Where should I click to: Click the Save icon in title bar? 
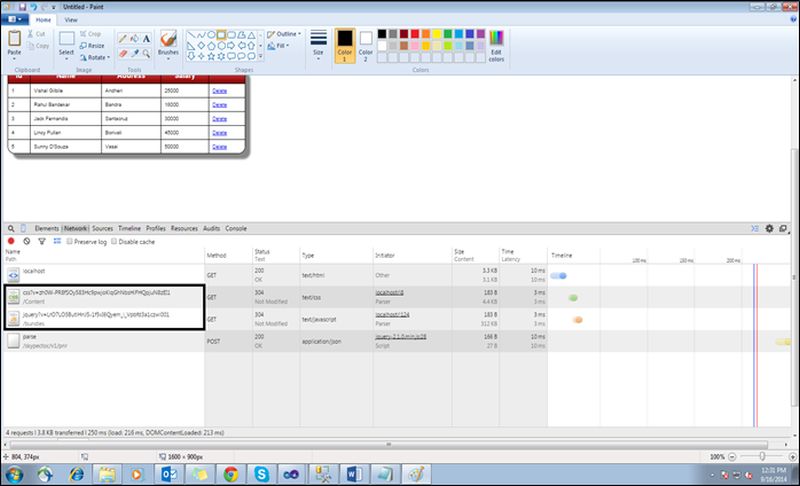tap(22, 7)
